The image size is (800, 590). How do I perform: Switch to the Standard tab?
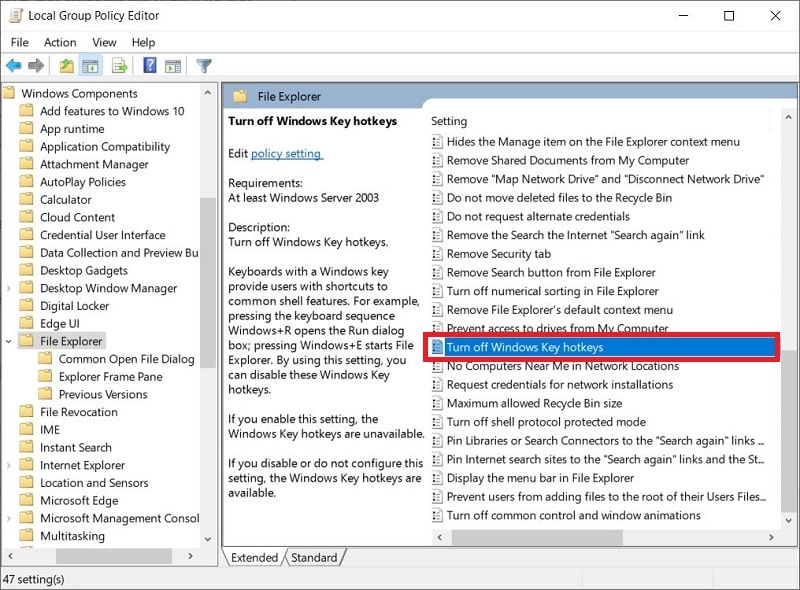coord(316,558)
